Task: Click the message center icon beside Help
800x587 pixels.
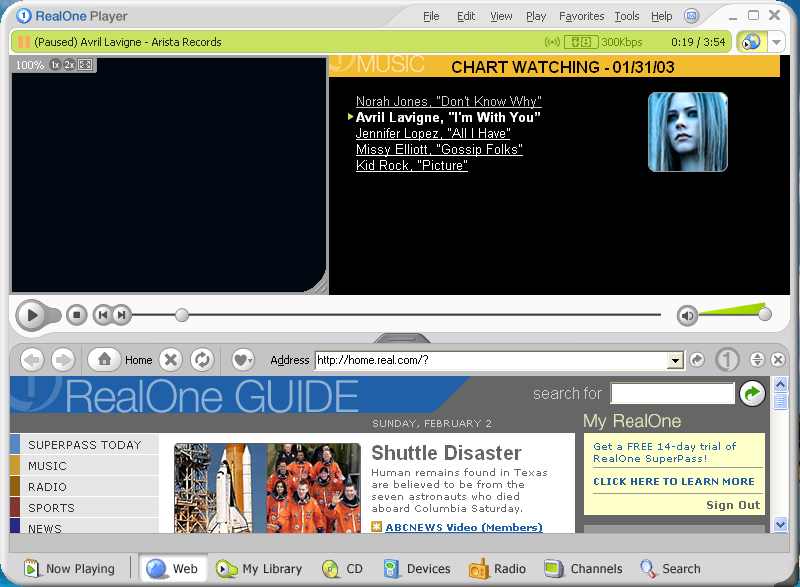Action: click(691, 16)
